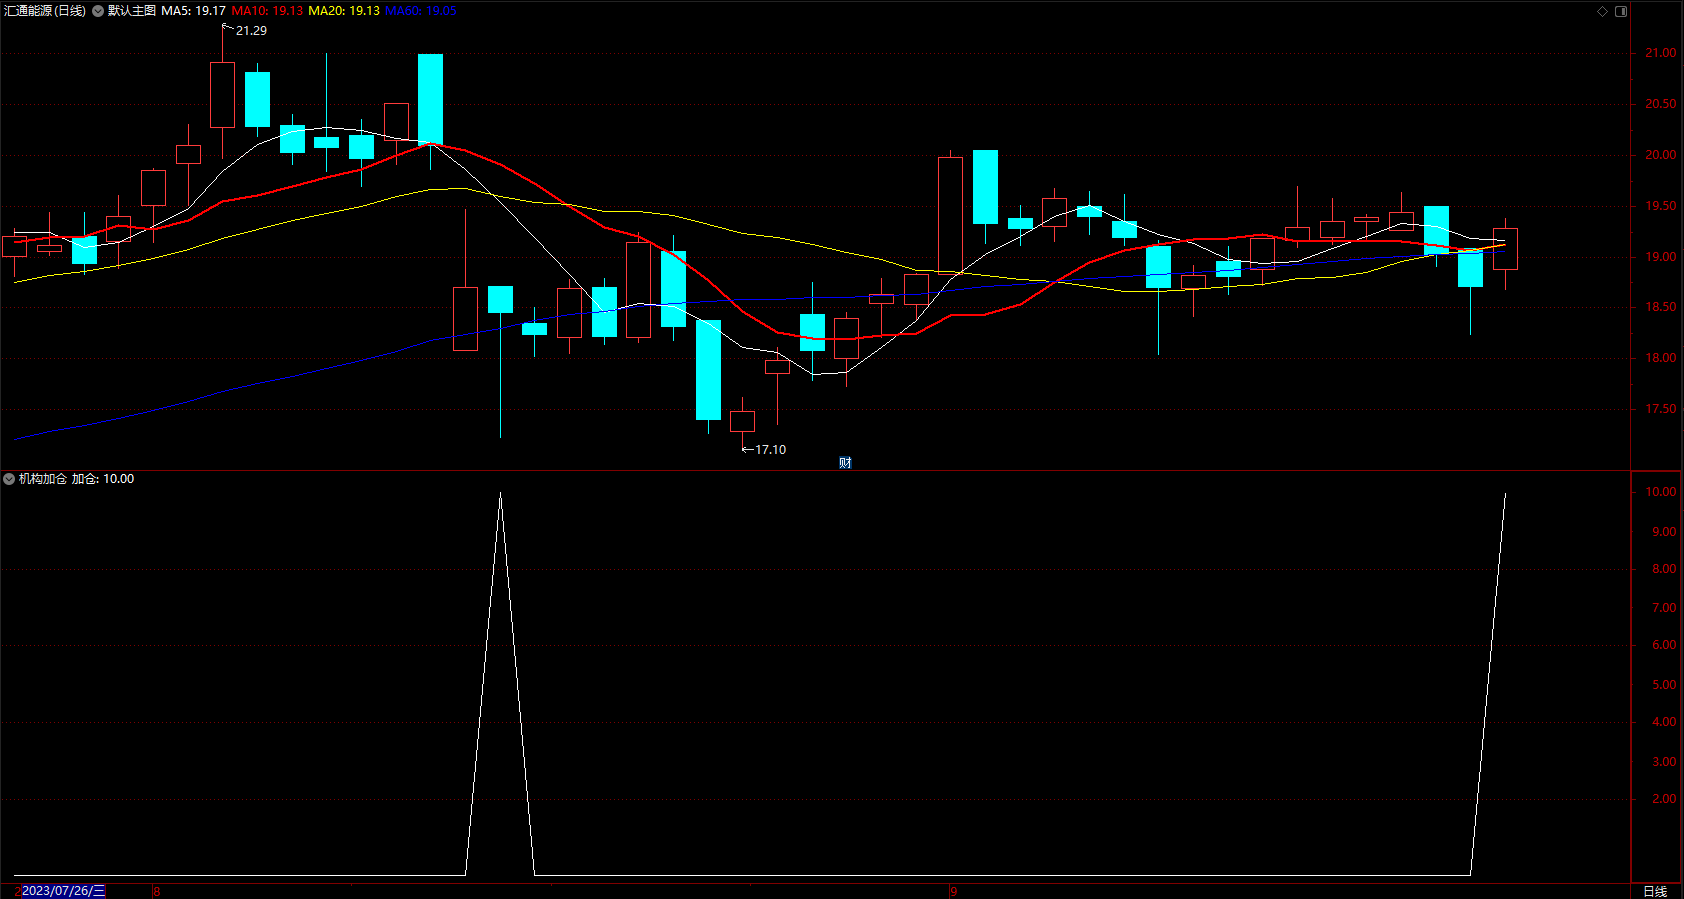Click the 日线 period button at bottom right

point(1655,891)
